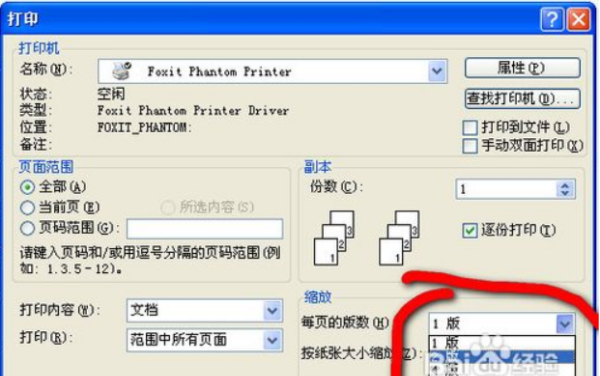This screenshot has width=600, height=376.
Task: Click the collated pages preview icon
Action: 334,238
